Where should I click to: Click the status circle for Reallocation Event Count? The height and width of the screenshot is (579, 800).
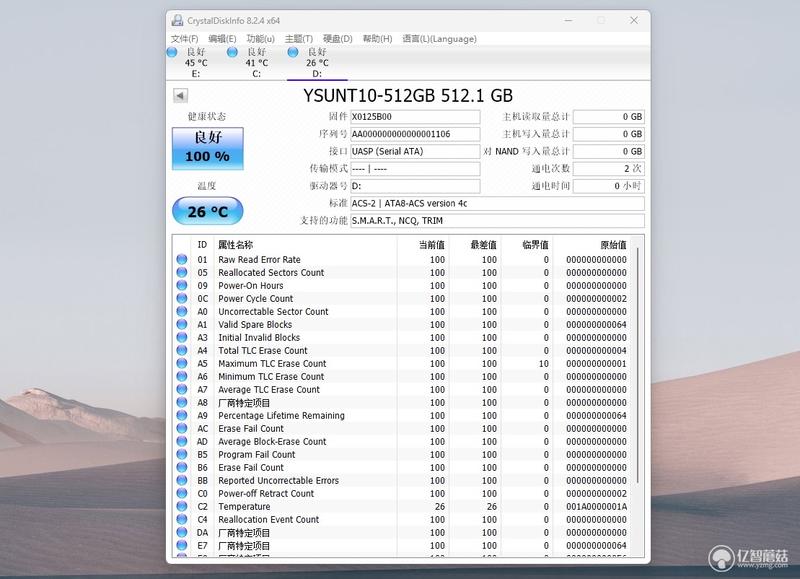(x=182, y=519)
